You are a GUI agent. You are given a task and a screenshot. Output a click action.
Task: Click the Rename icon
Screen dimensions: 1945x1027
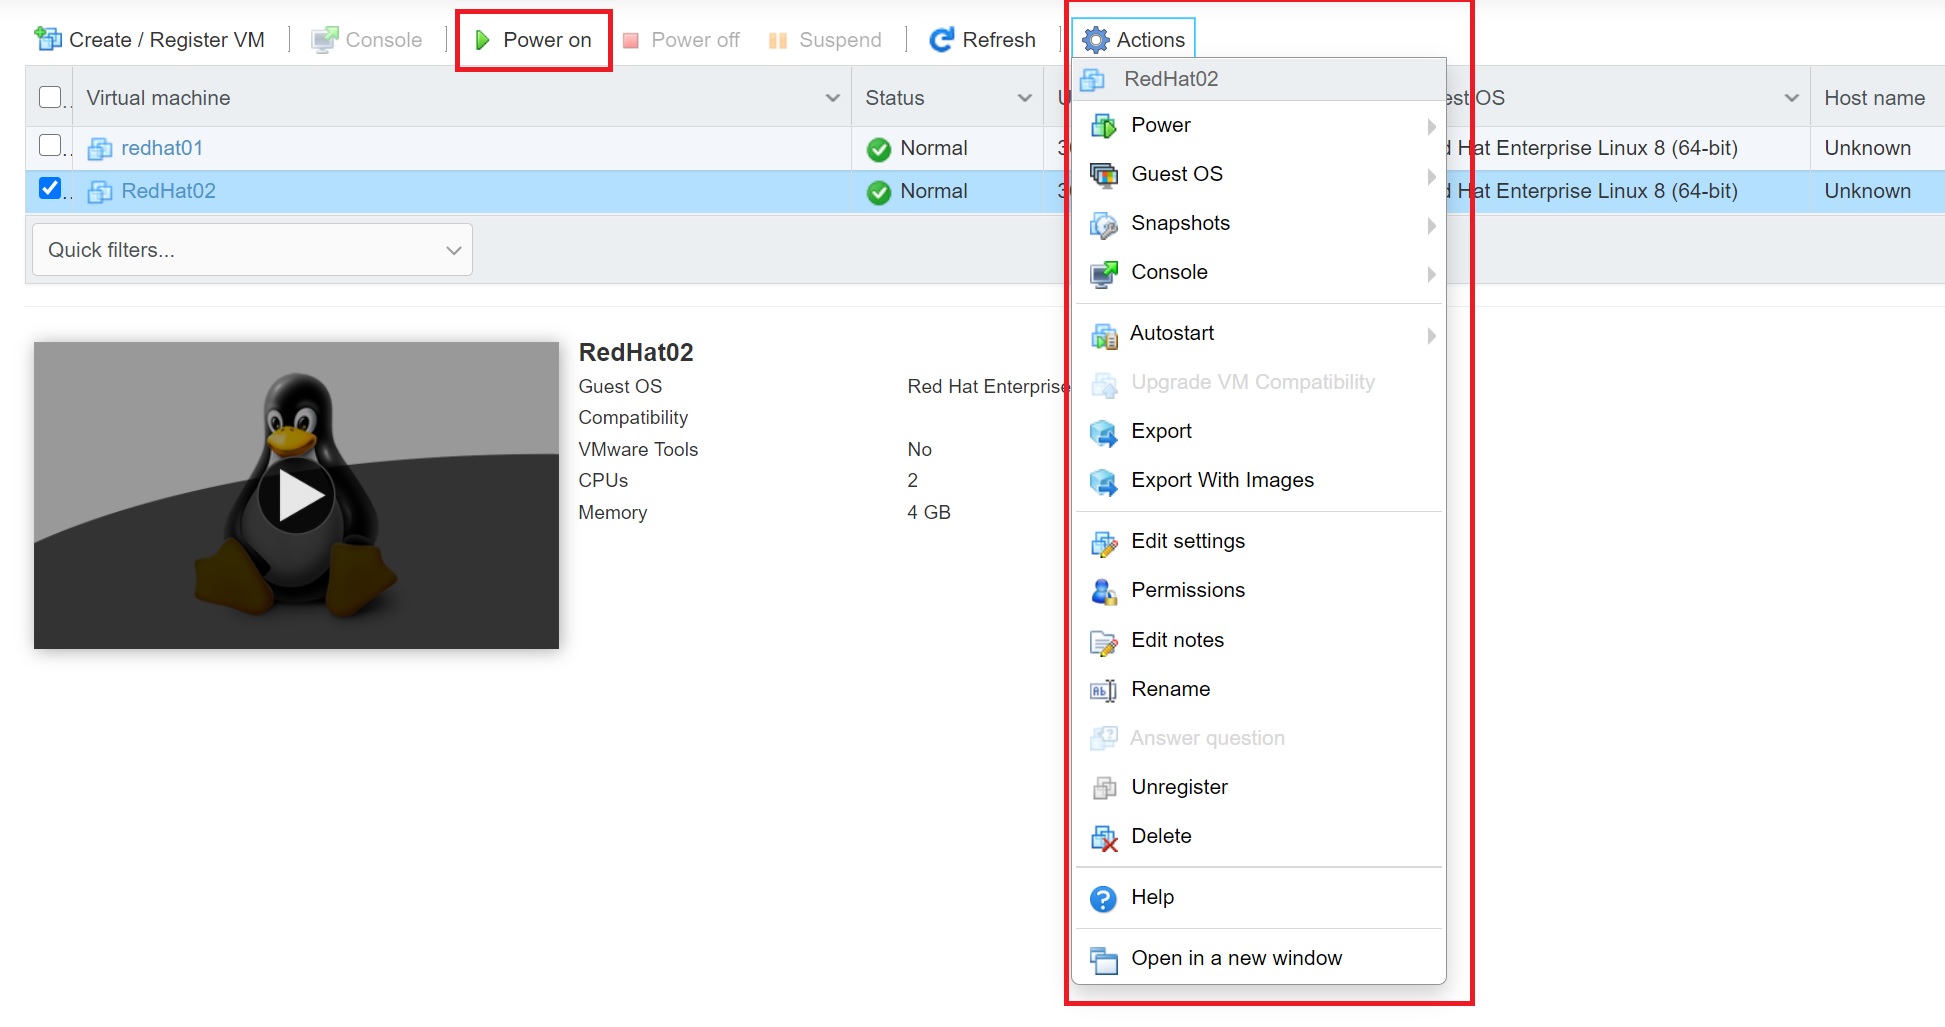[1104, 690]
